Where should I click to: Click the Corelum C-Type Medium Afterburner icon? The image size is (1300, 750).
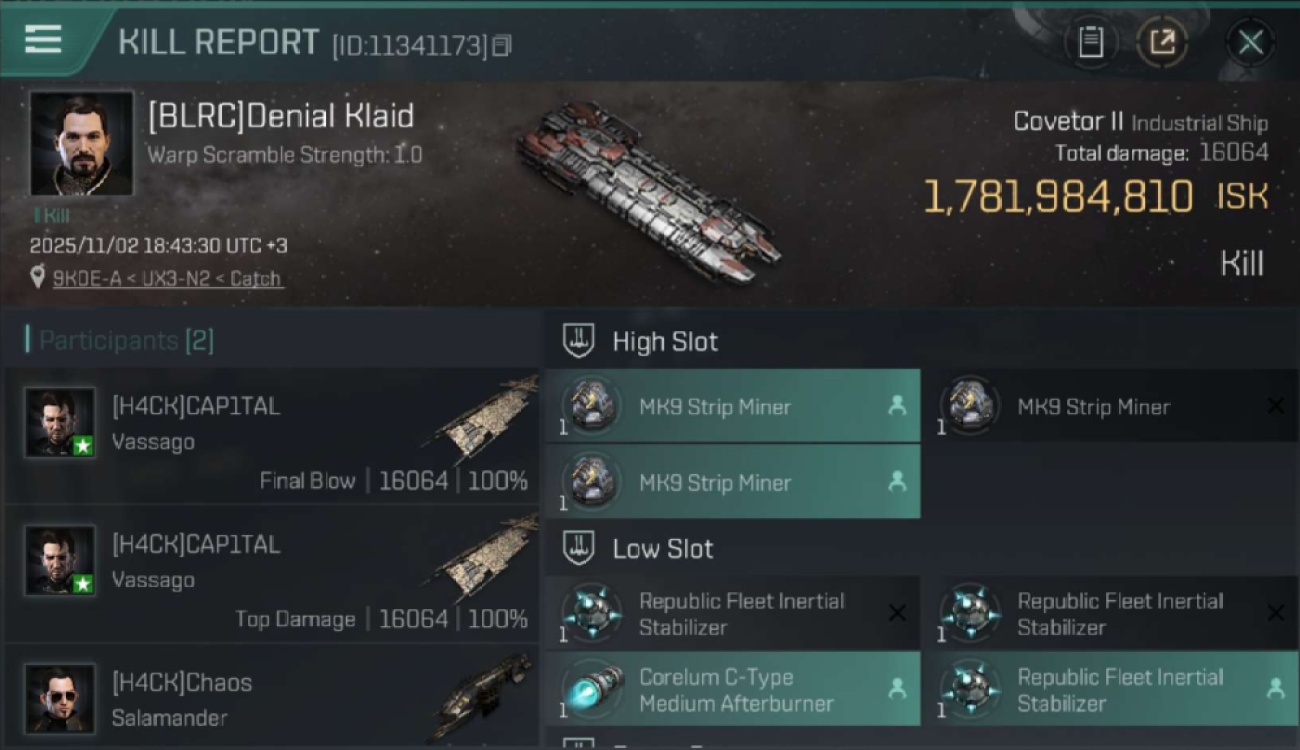click(x=591, y=689)
